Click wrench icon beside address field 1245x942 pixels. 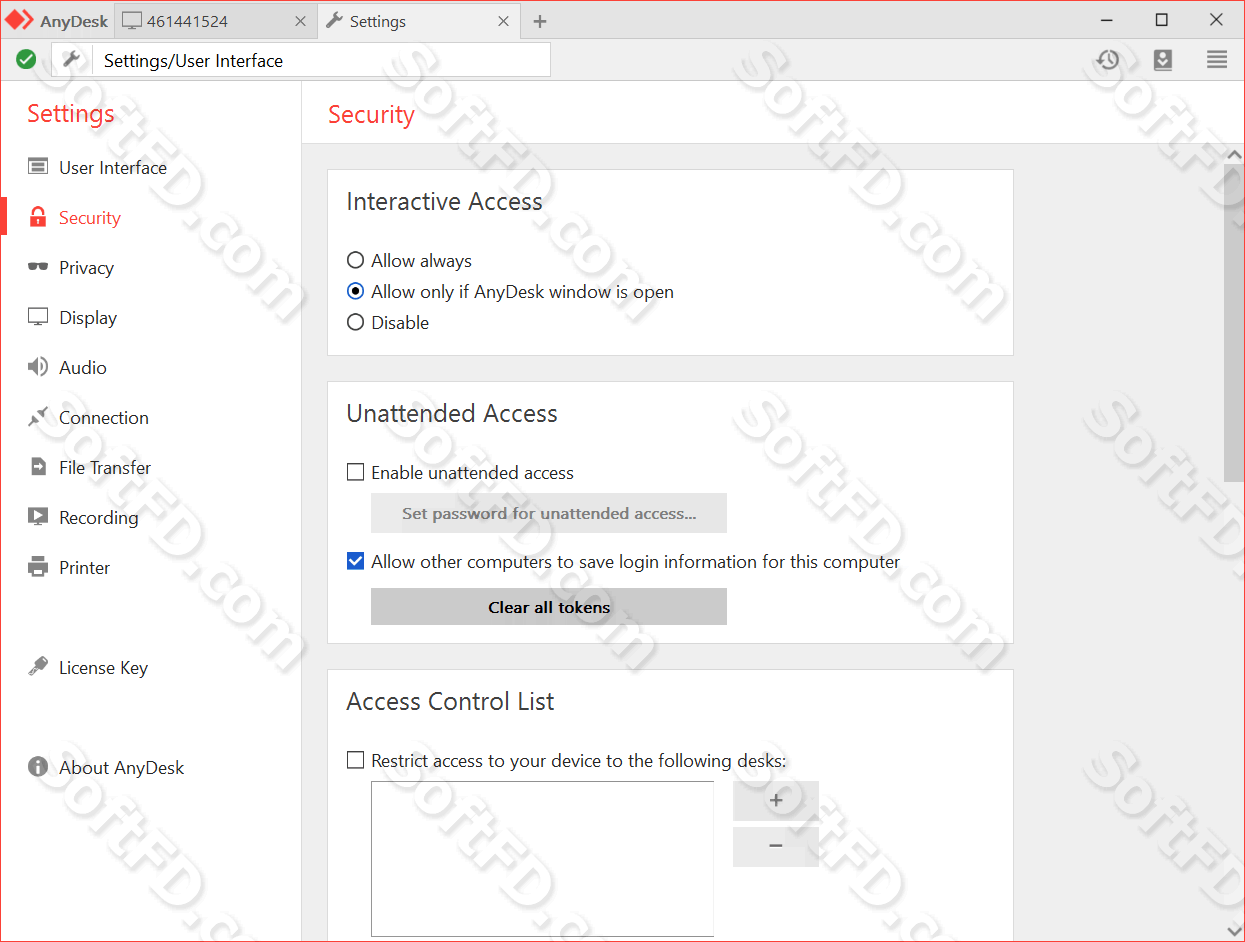71,60
